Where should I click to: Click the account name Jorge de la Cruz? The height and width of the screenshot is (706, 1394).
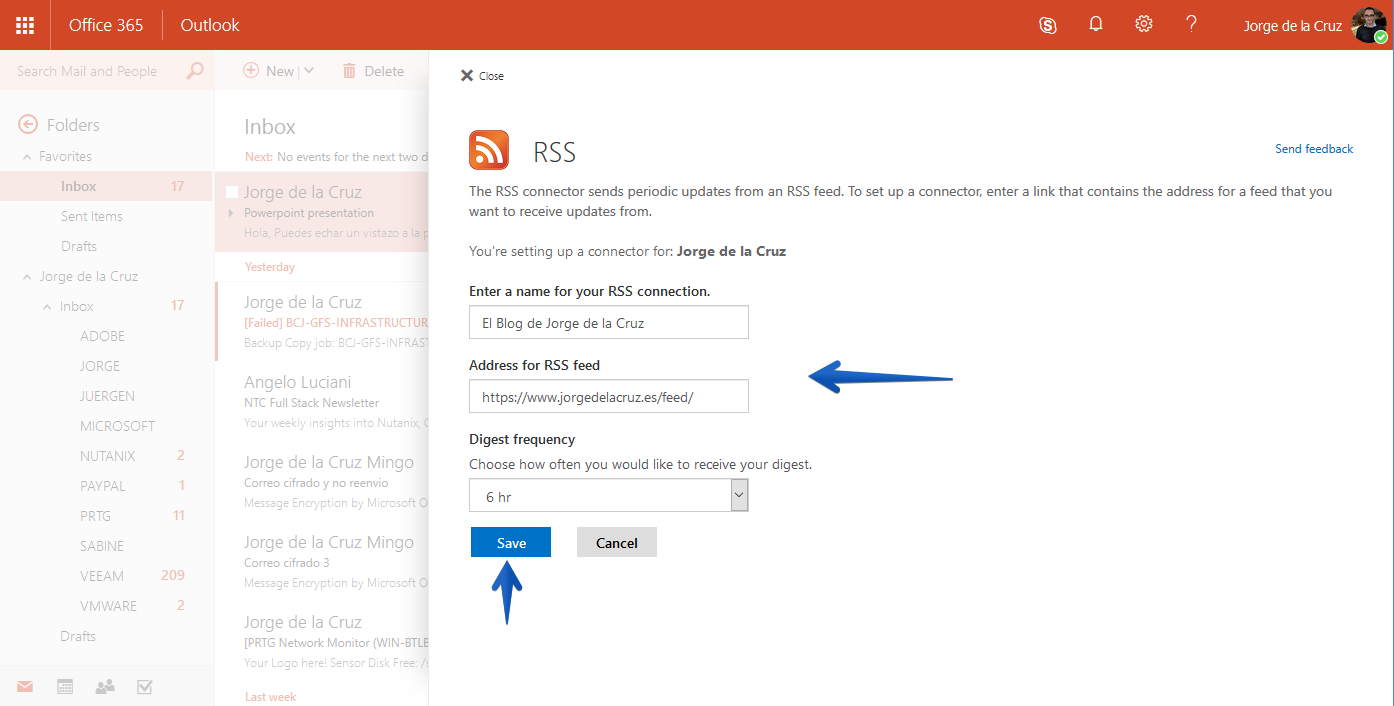[x=1292, y=26]
